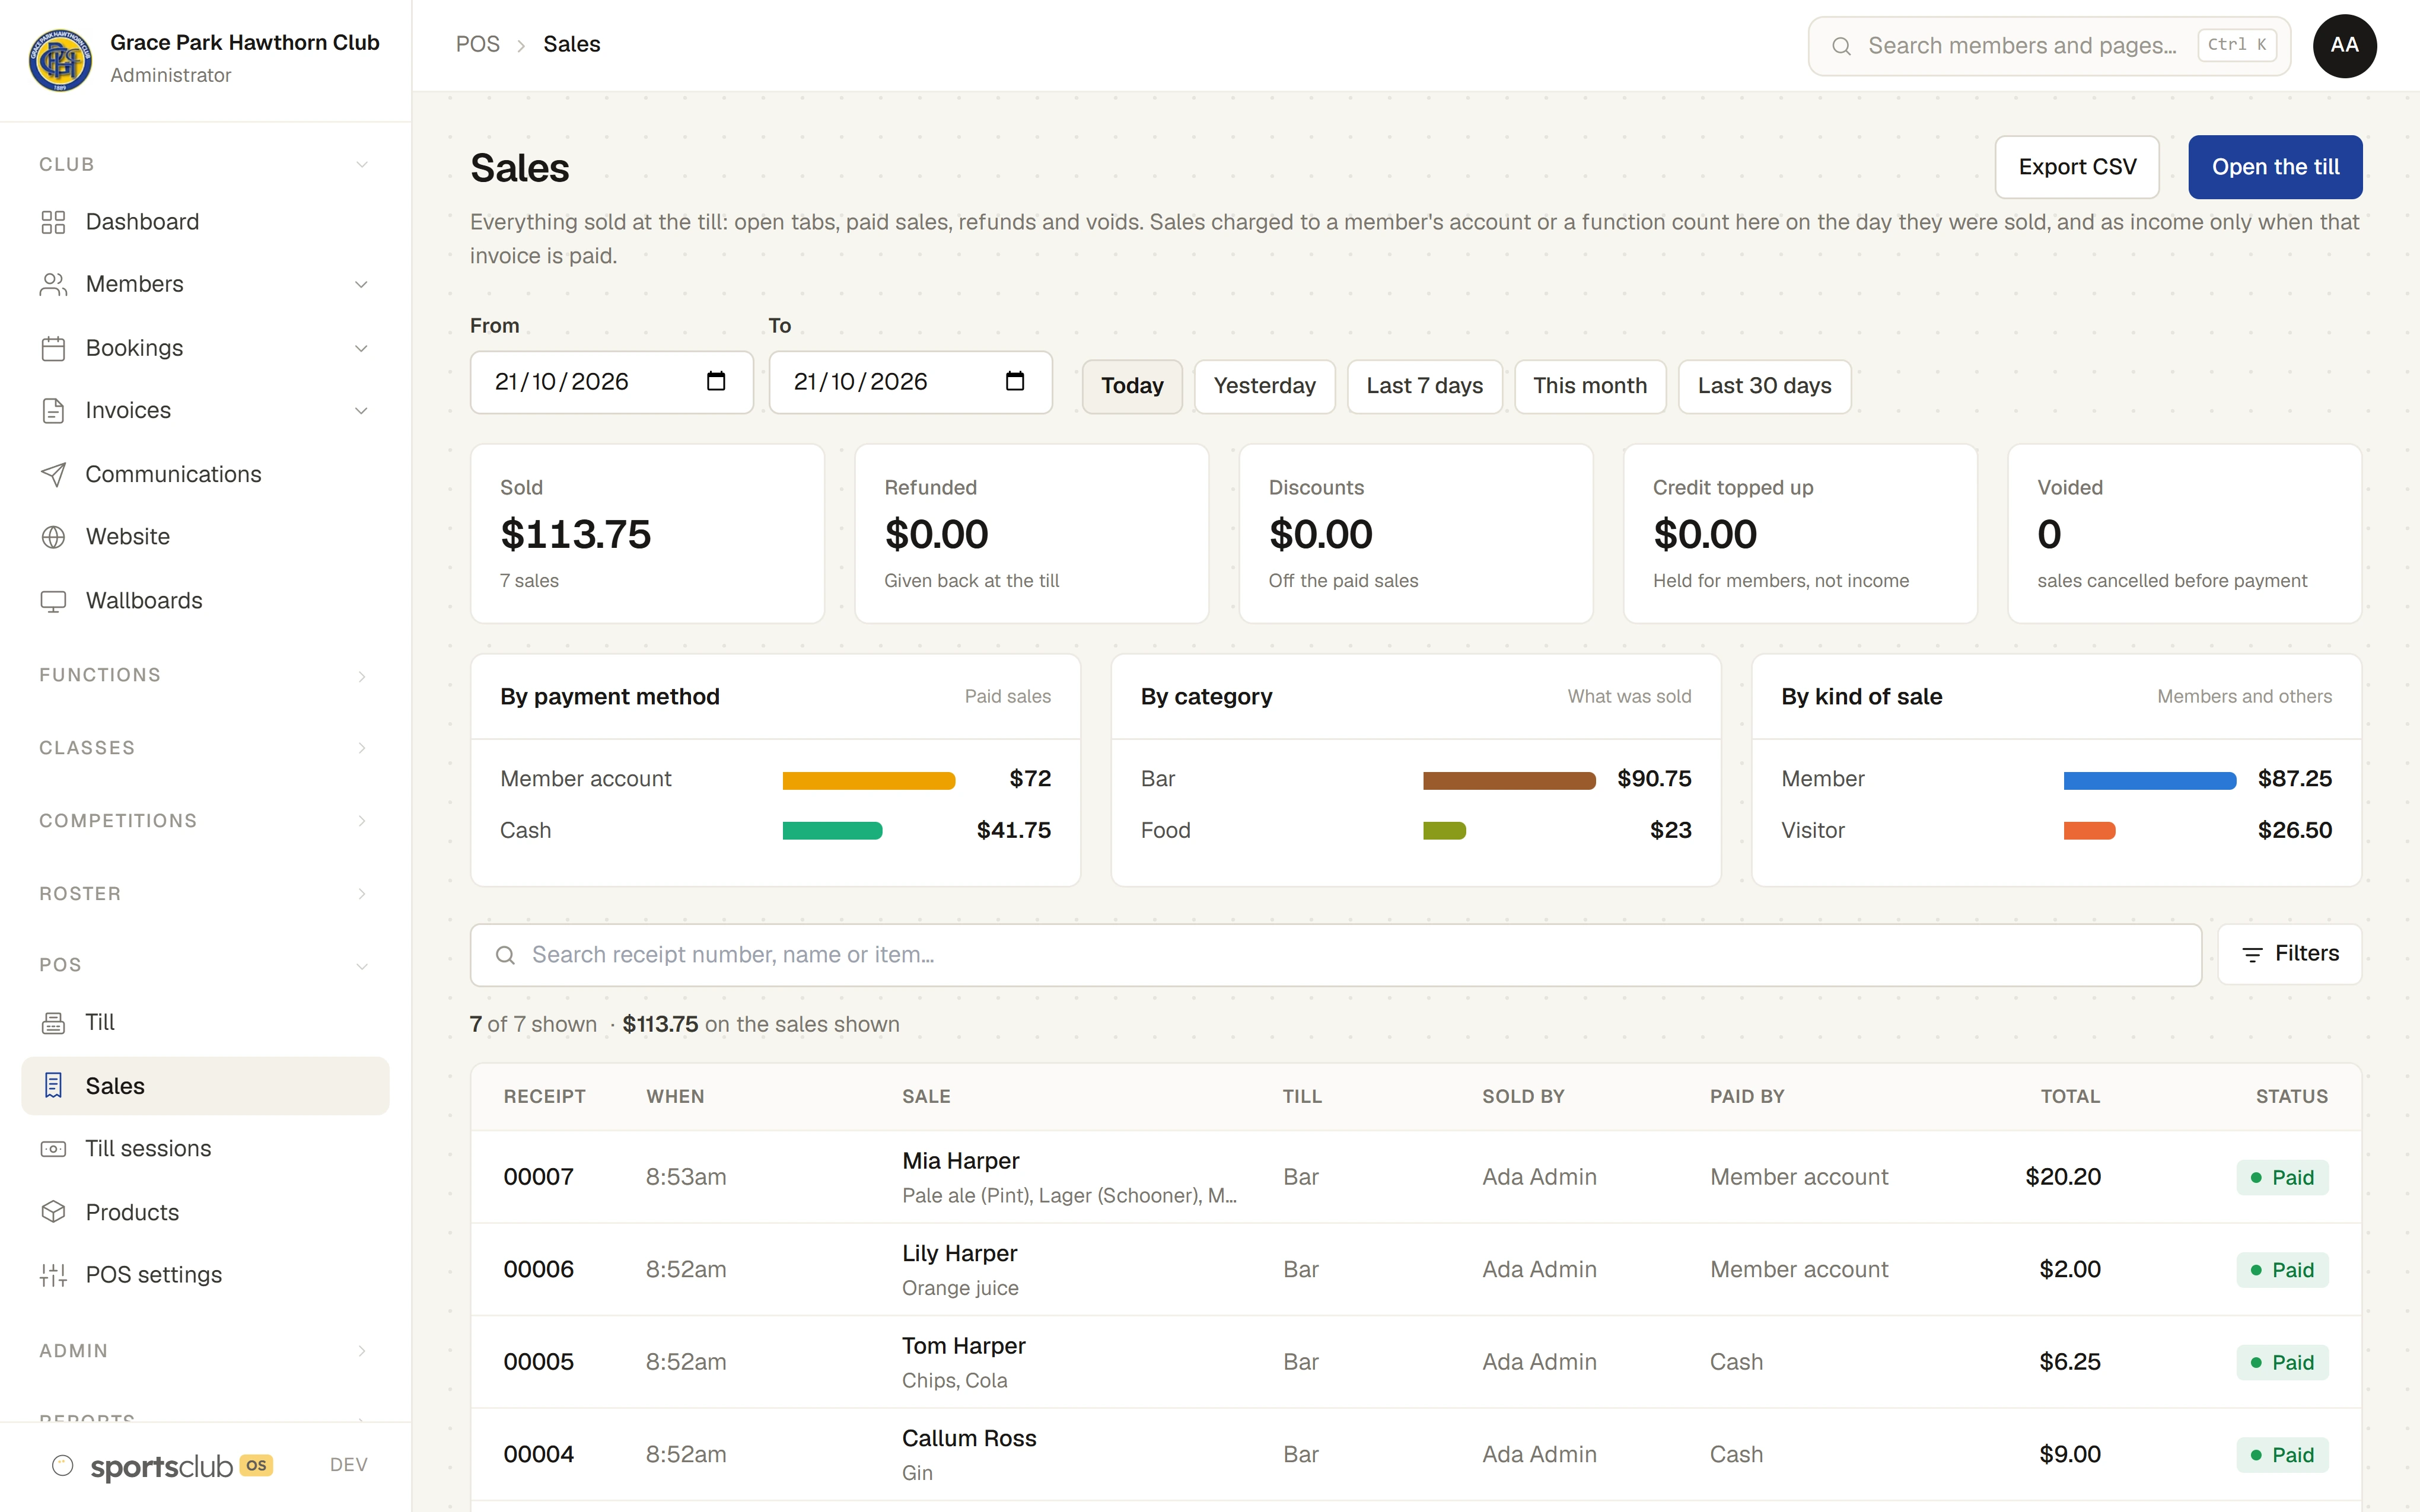Image resolution: width=2420 pixels, height=1512 pixels.
Task: Select the This month range
Action: point(1590,386)
